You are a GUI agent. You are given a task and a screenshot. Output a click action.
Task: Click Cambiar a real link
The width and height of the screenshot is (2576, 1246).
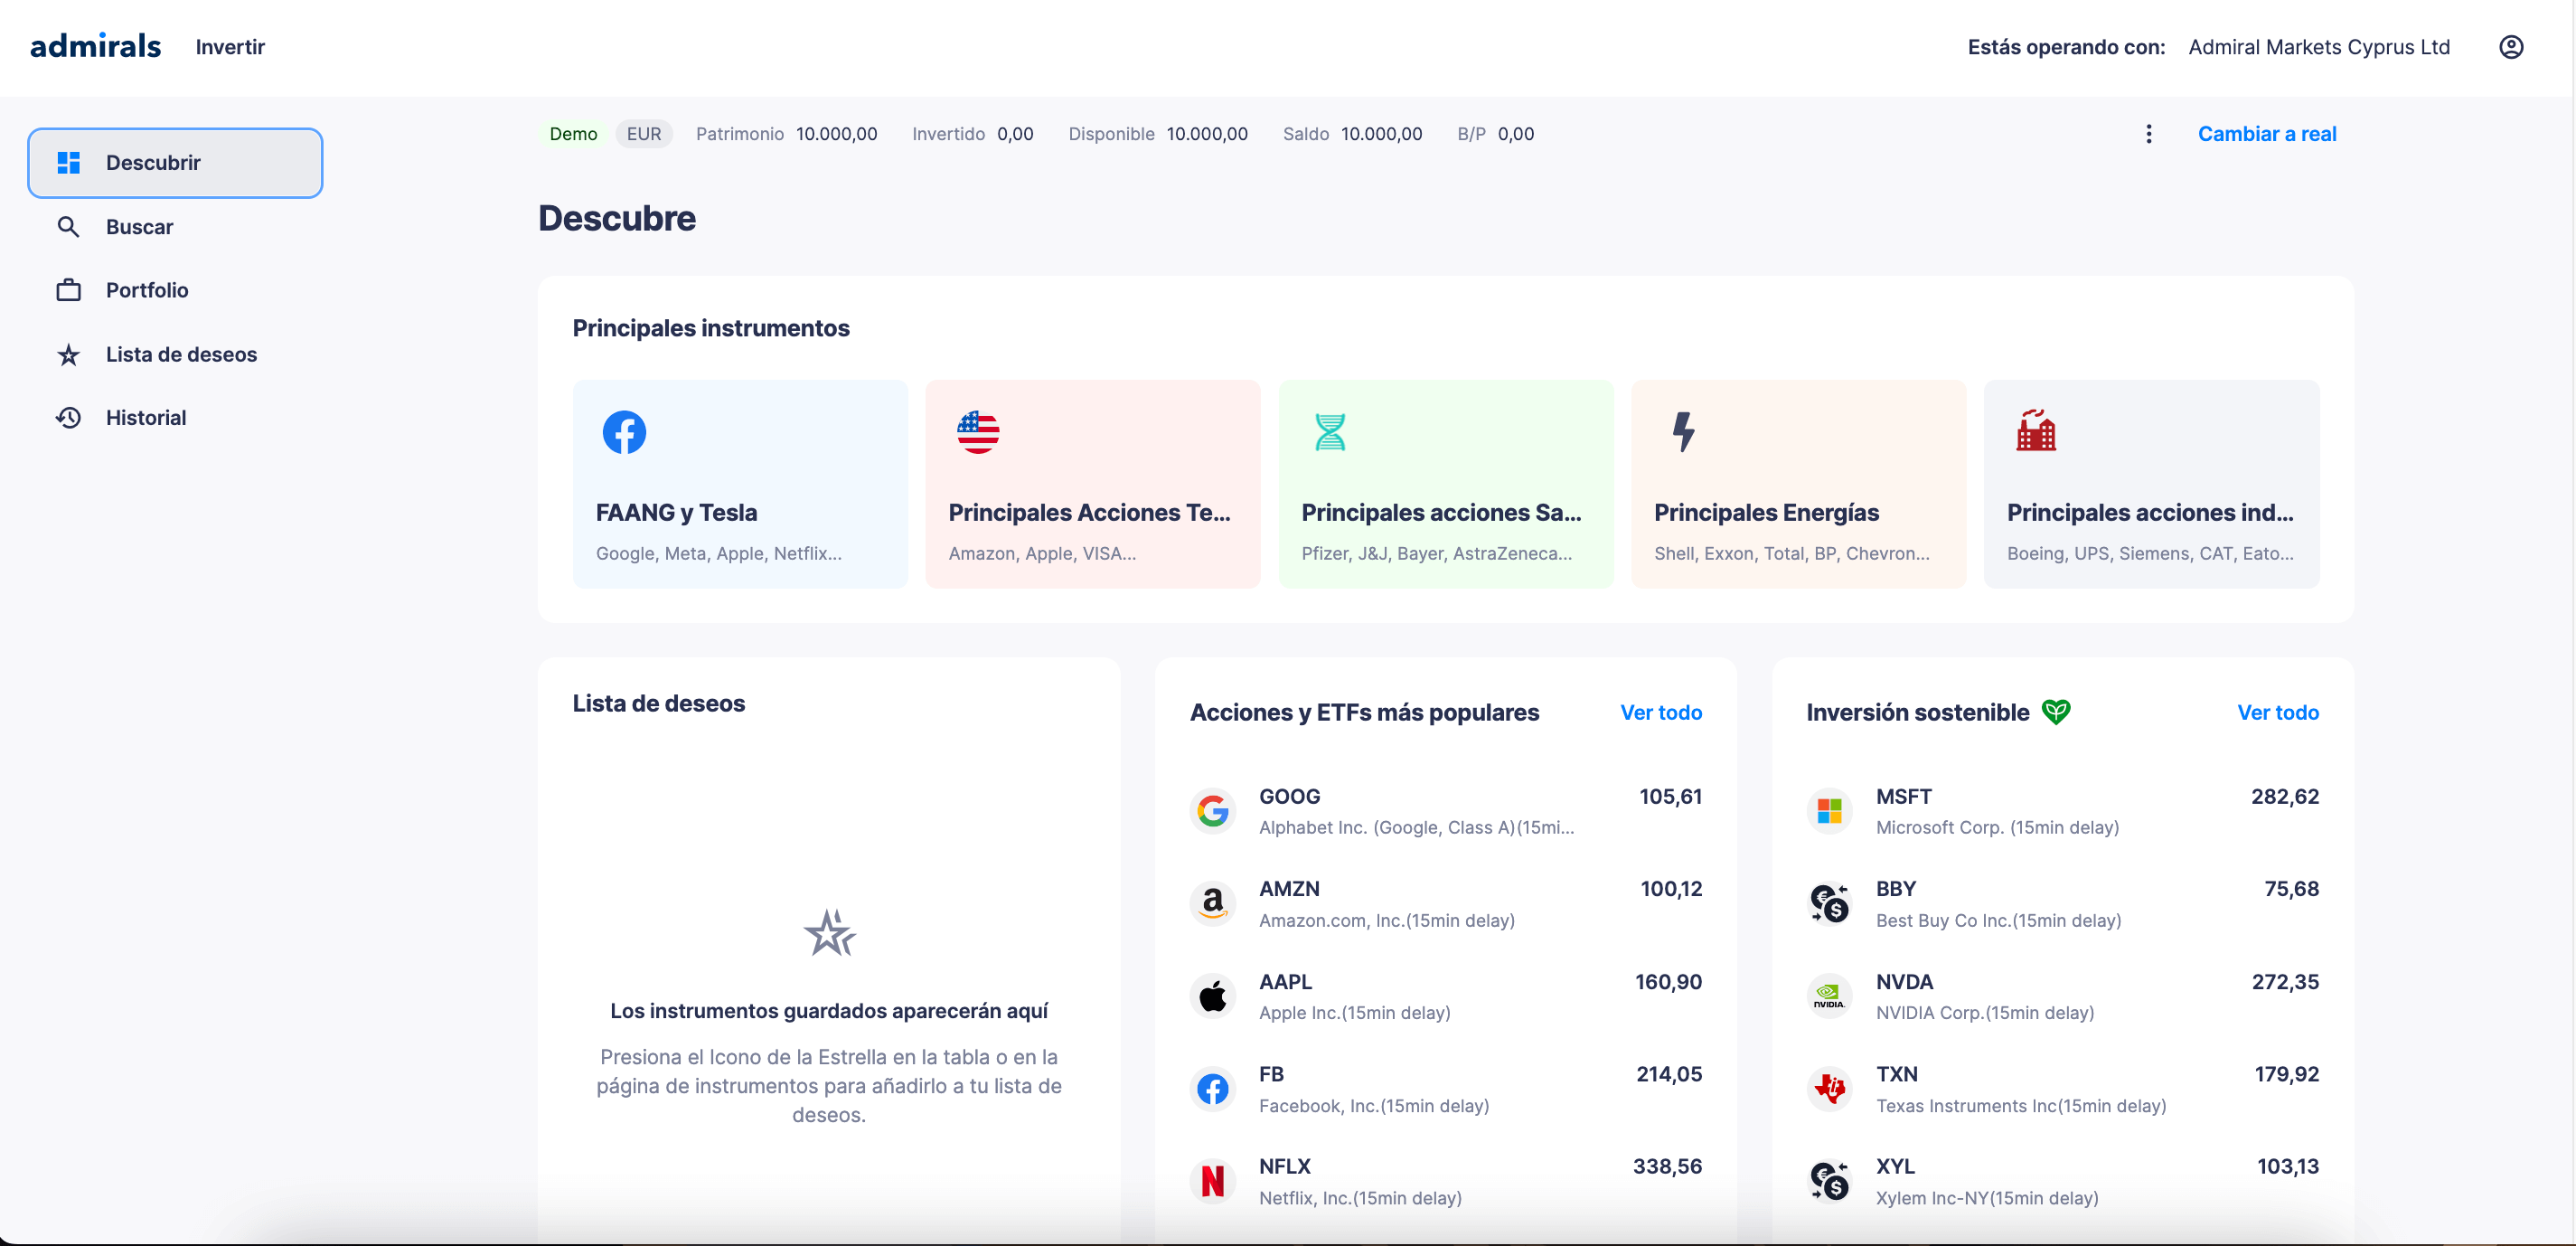point(2266,134)
